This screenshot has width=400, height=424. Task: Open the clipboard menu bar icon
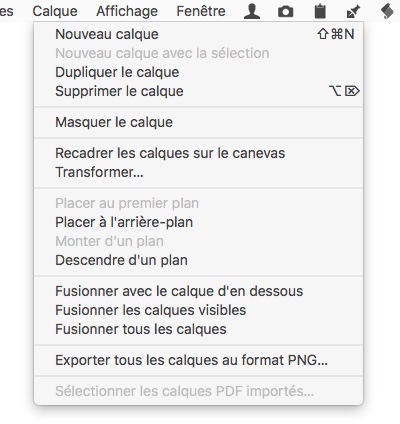[320, 11]
